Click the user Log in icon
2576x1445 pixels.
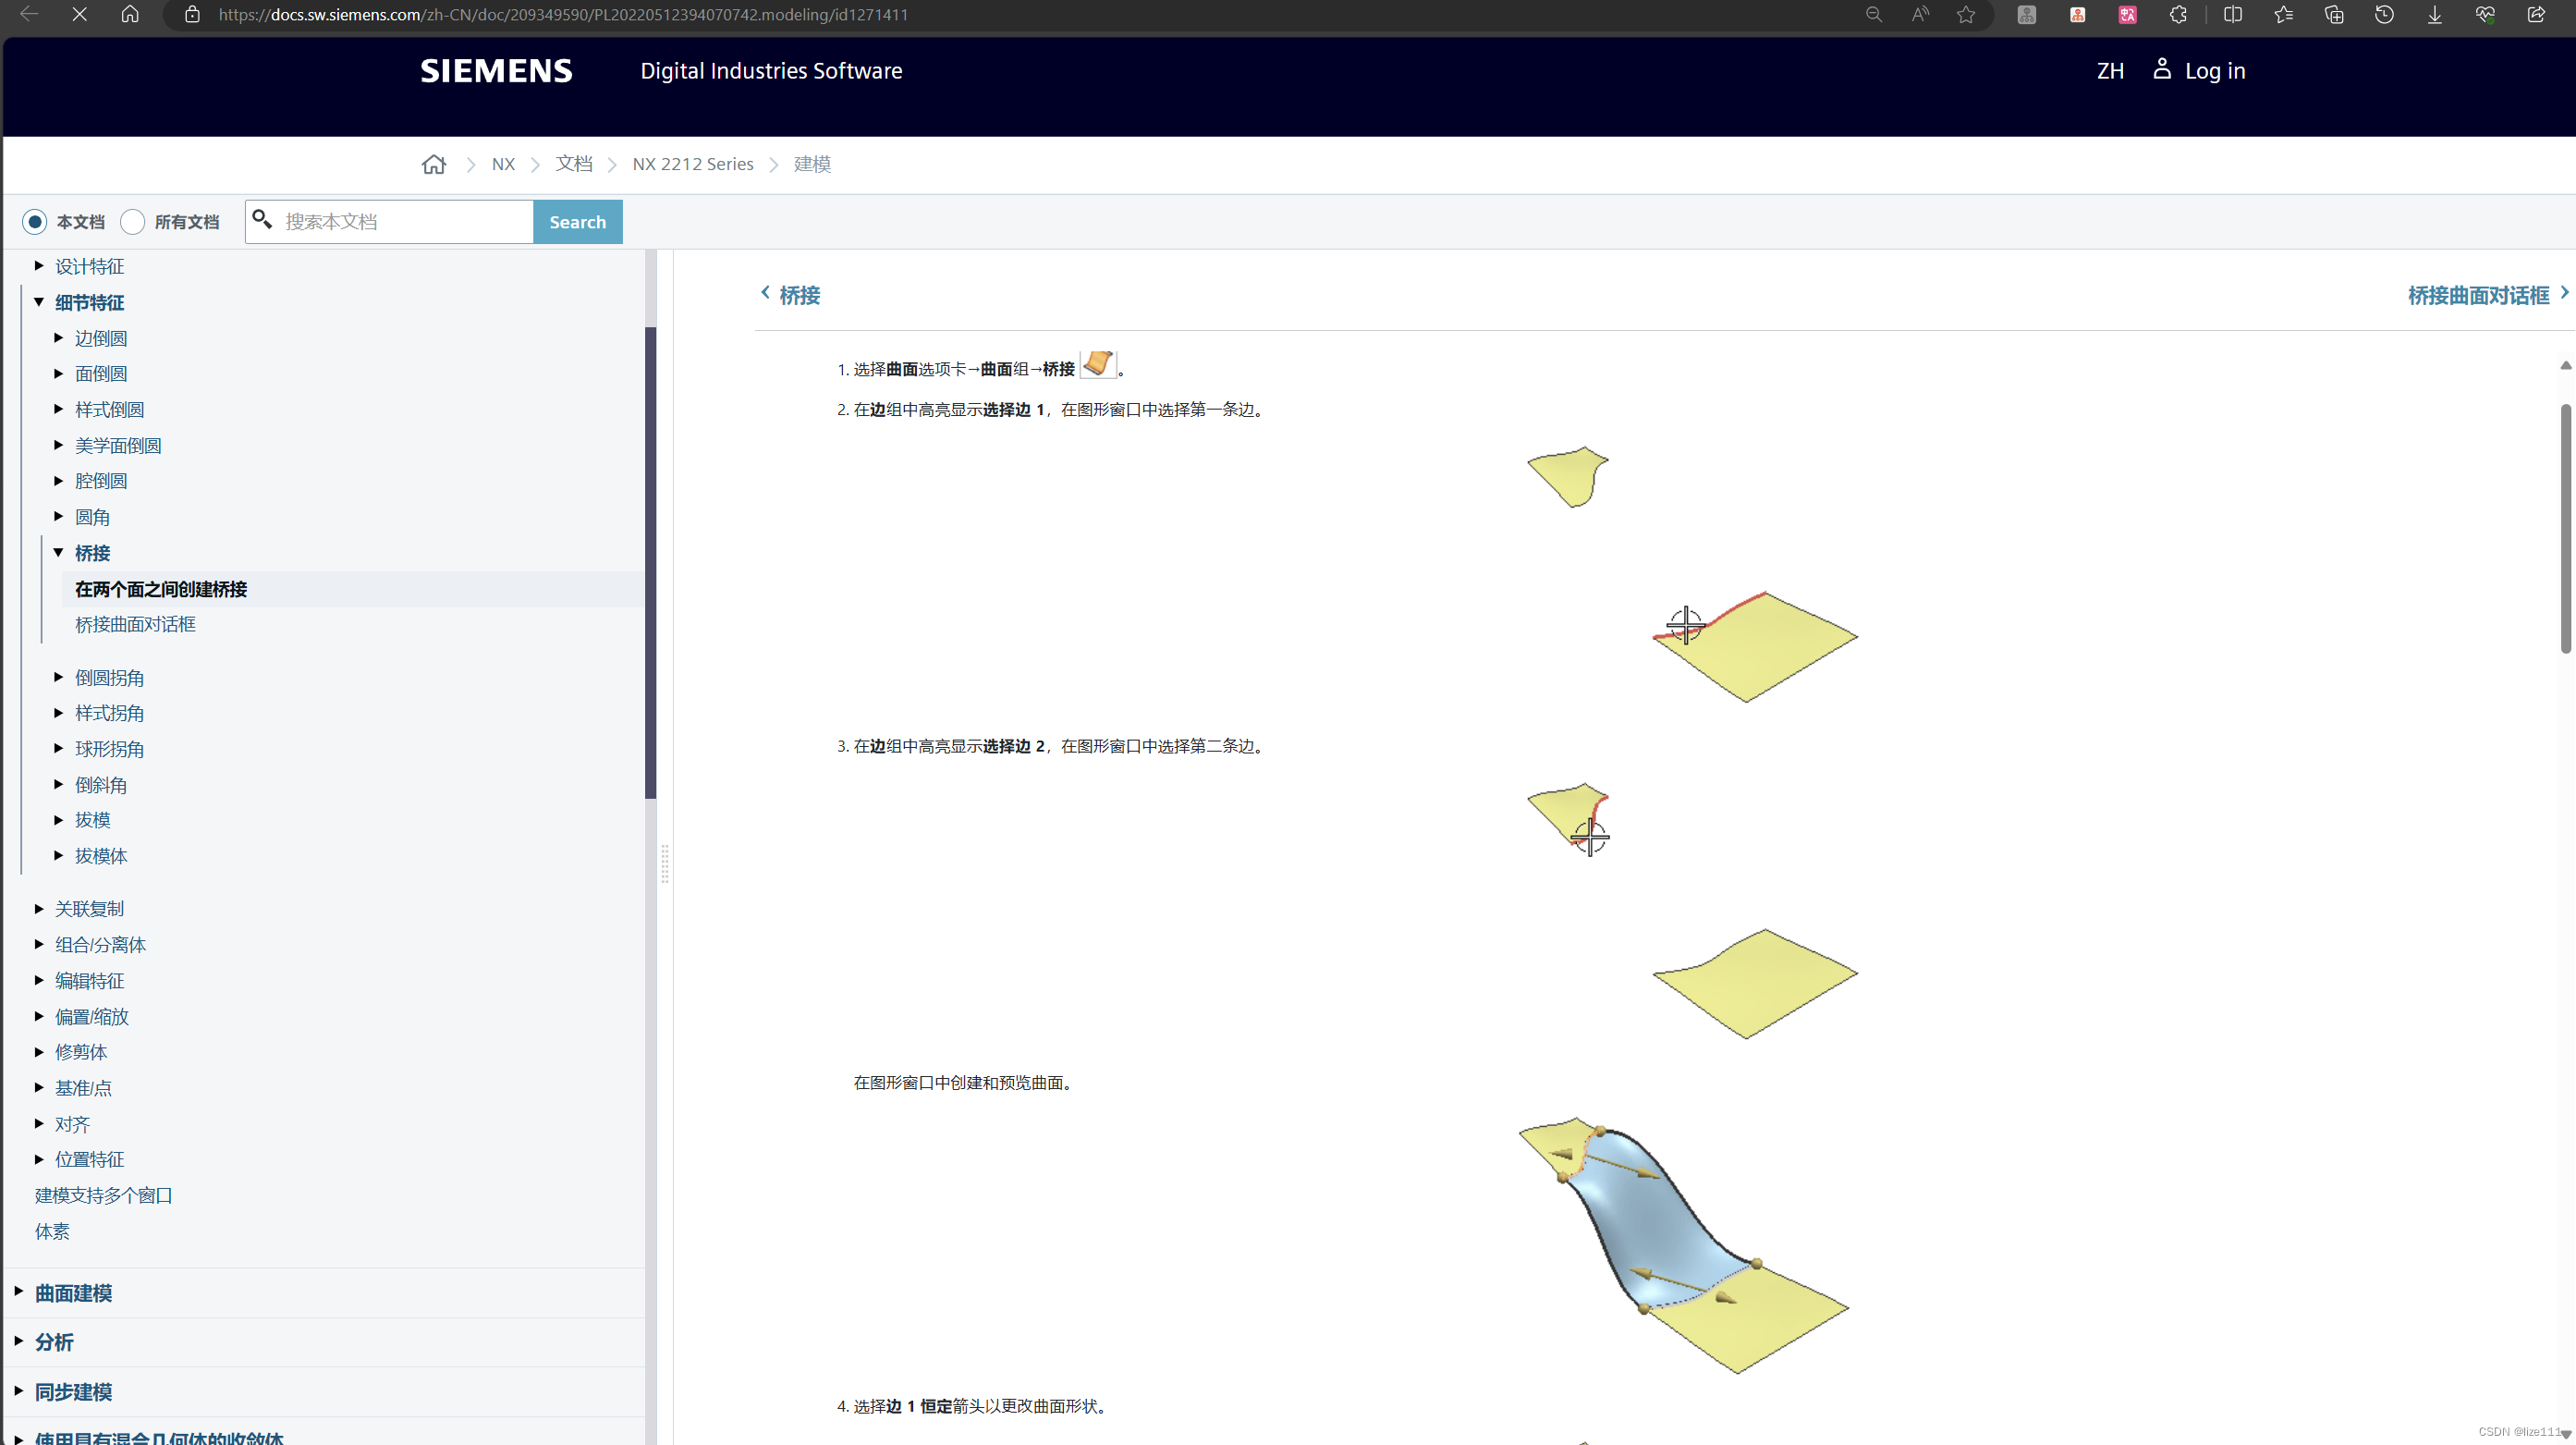(2161, 69)
